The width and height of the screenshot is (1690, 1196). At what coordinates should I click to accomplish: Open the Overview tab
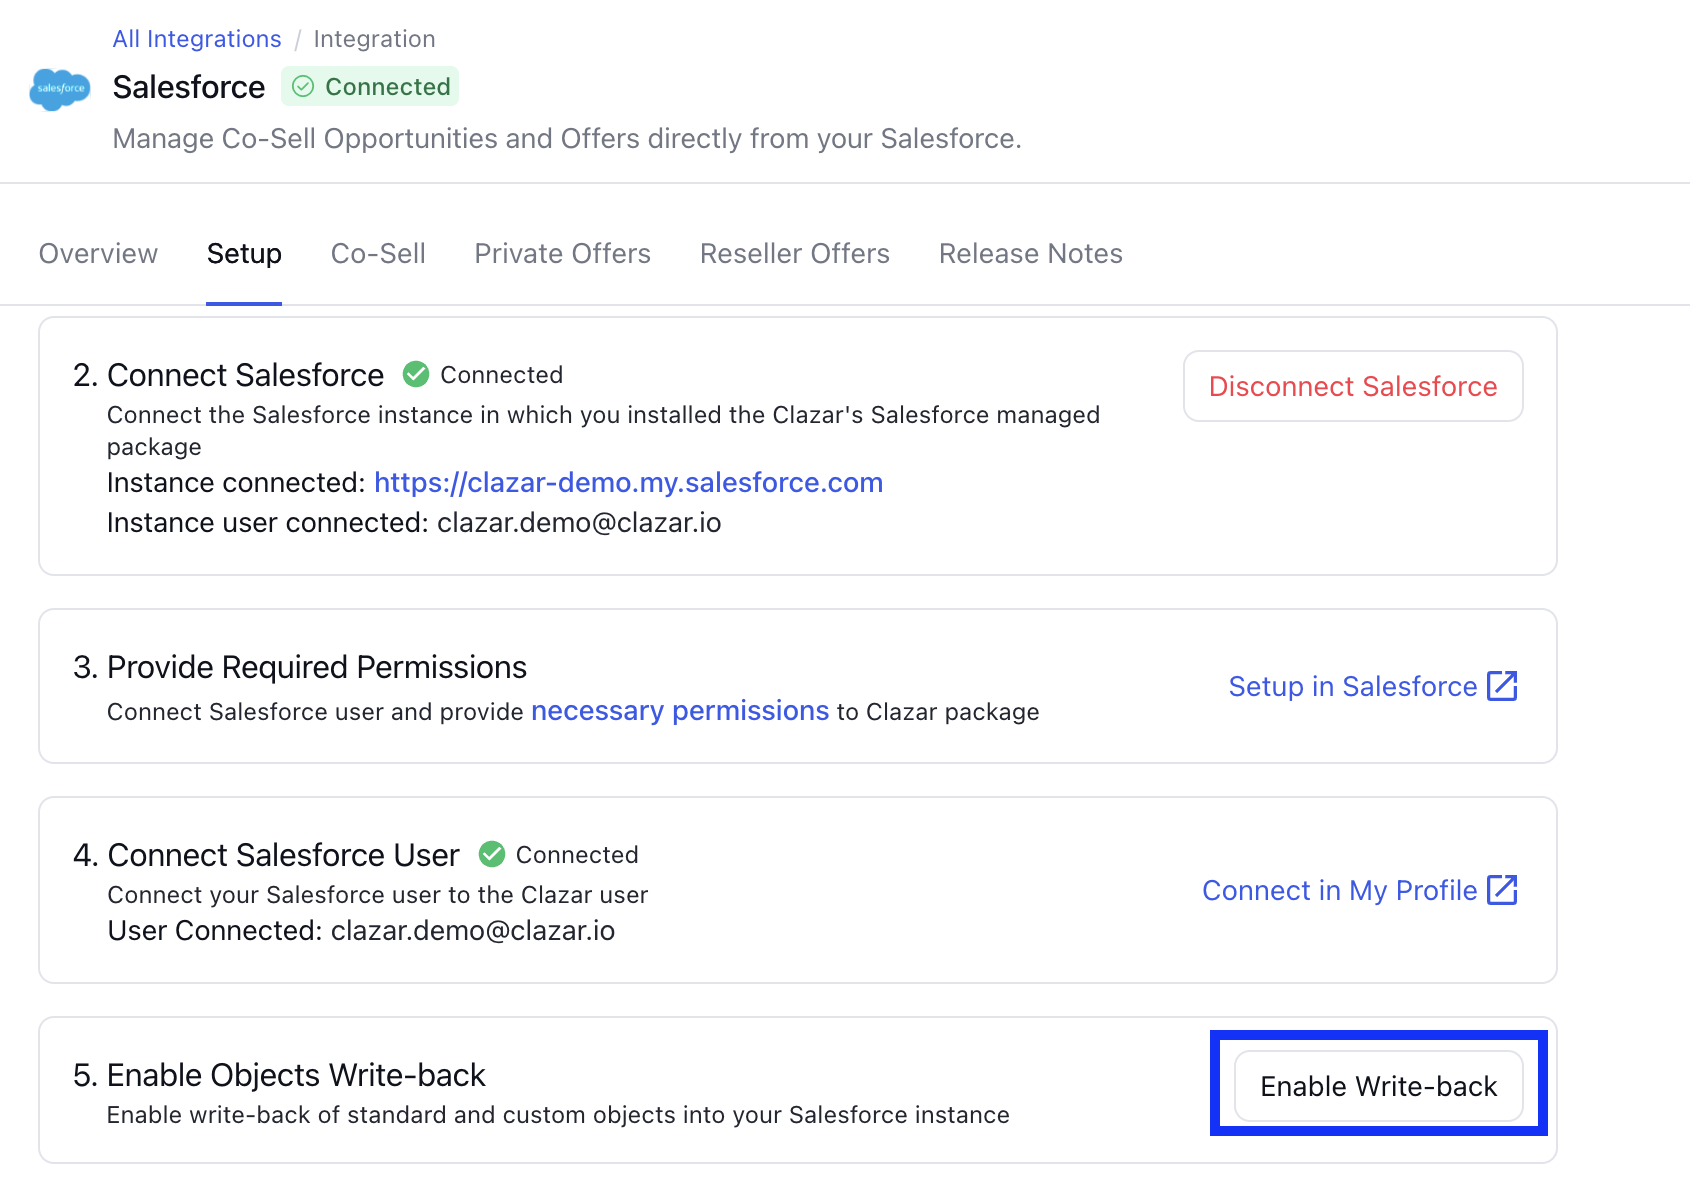tap(98, 254)
